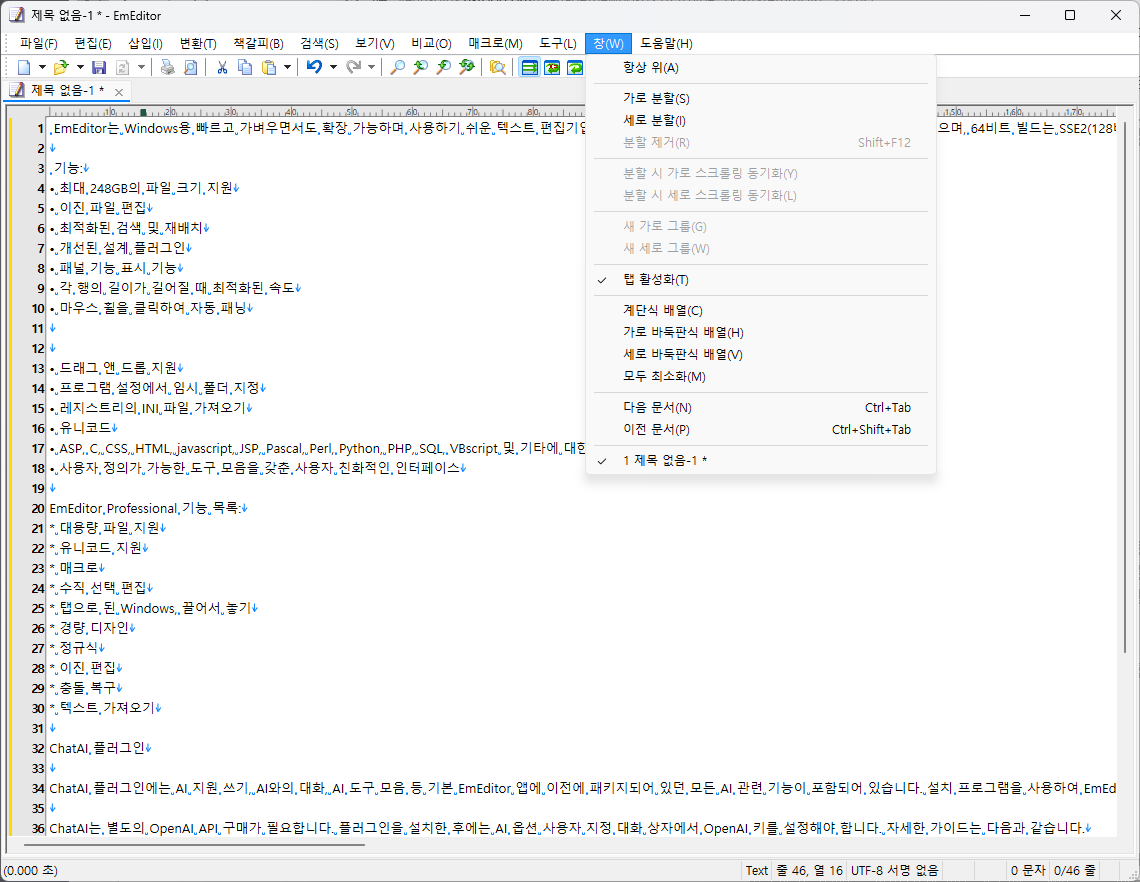Click the Reload document icon
Viewport: 1140px width, 882px height.
click(122, 67)
